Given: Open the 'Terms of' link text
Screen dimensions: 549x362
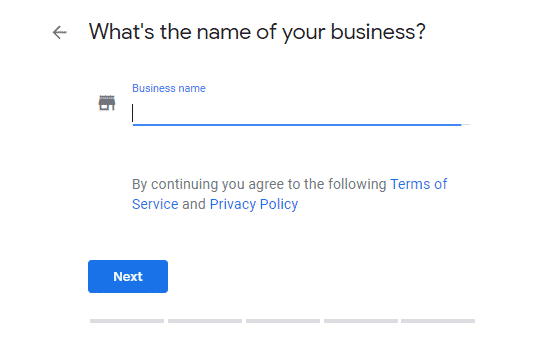Looking at the screenshot, I should (x=418, y=184).
